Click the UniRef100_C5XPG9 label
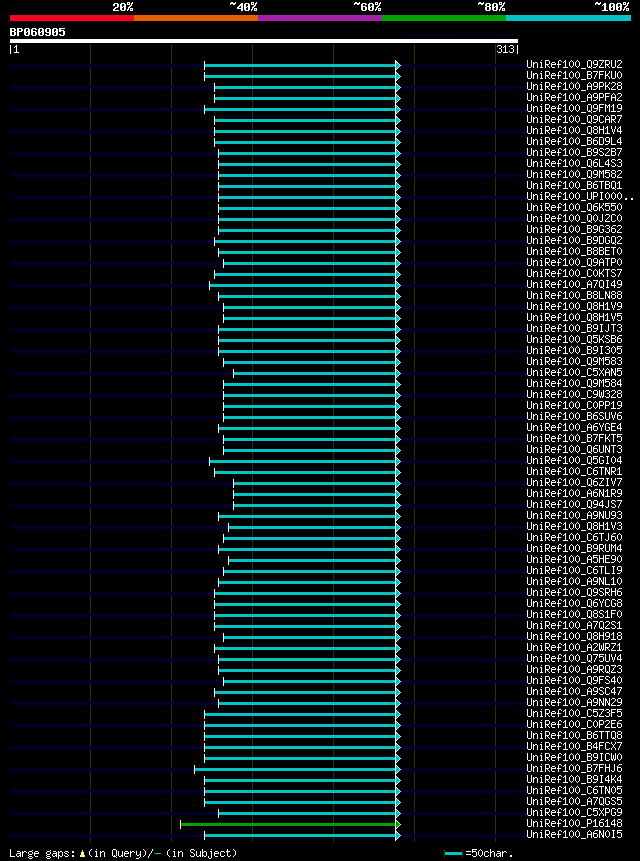640x861 pixels. point(574,812)
